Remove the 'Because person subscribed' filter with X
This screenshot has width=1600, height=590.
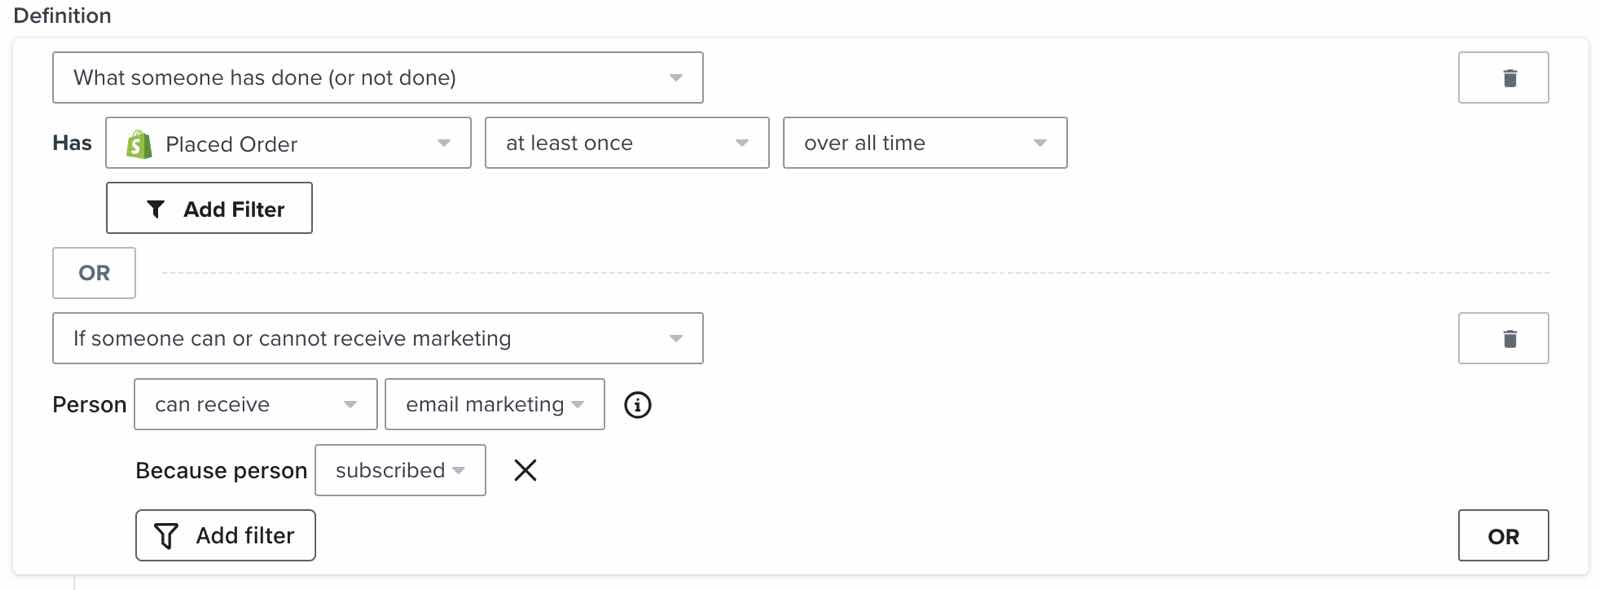pyautogui.click(x=525, y=470)
